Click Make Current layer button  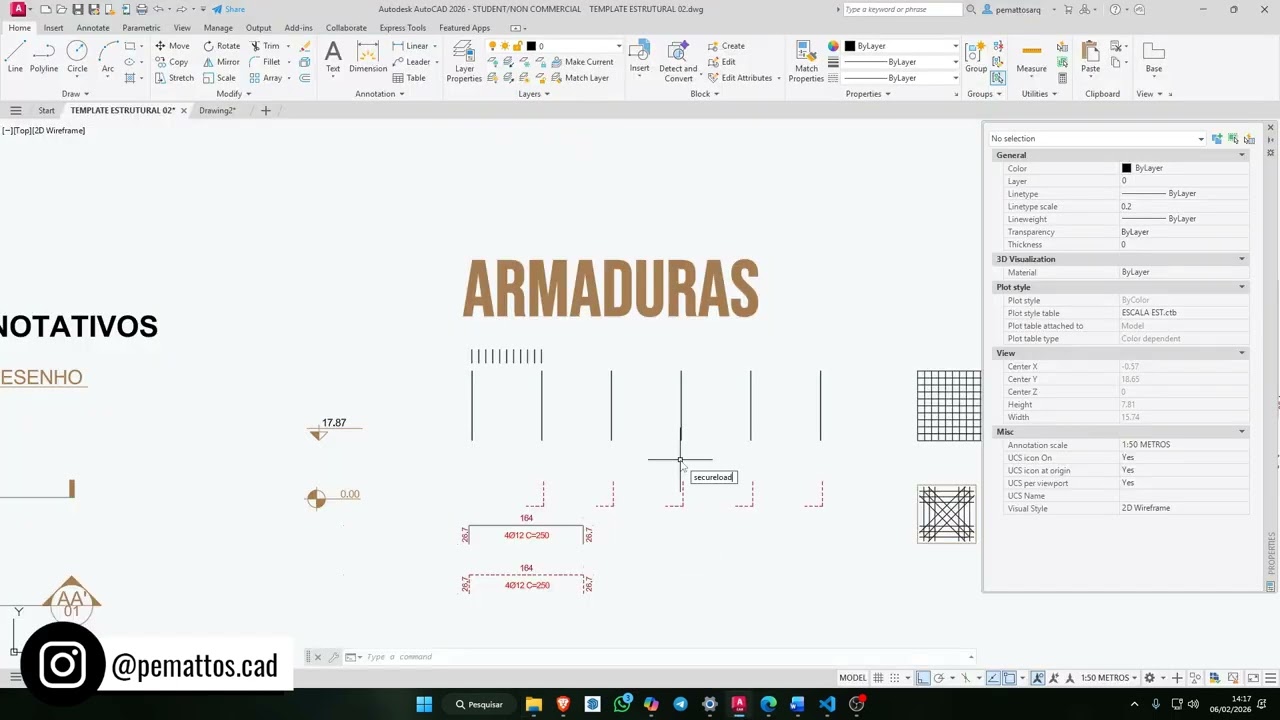pos(582,62)
